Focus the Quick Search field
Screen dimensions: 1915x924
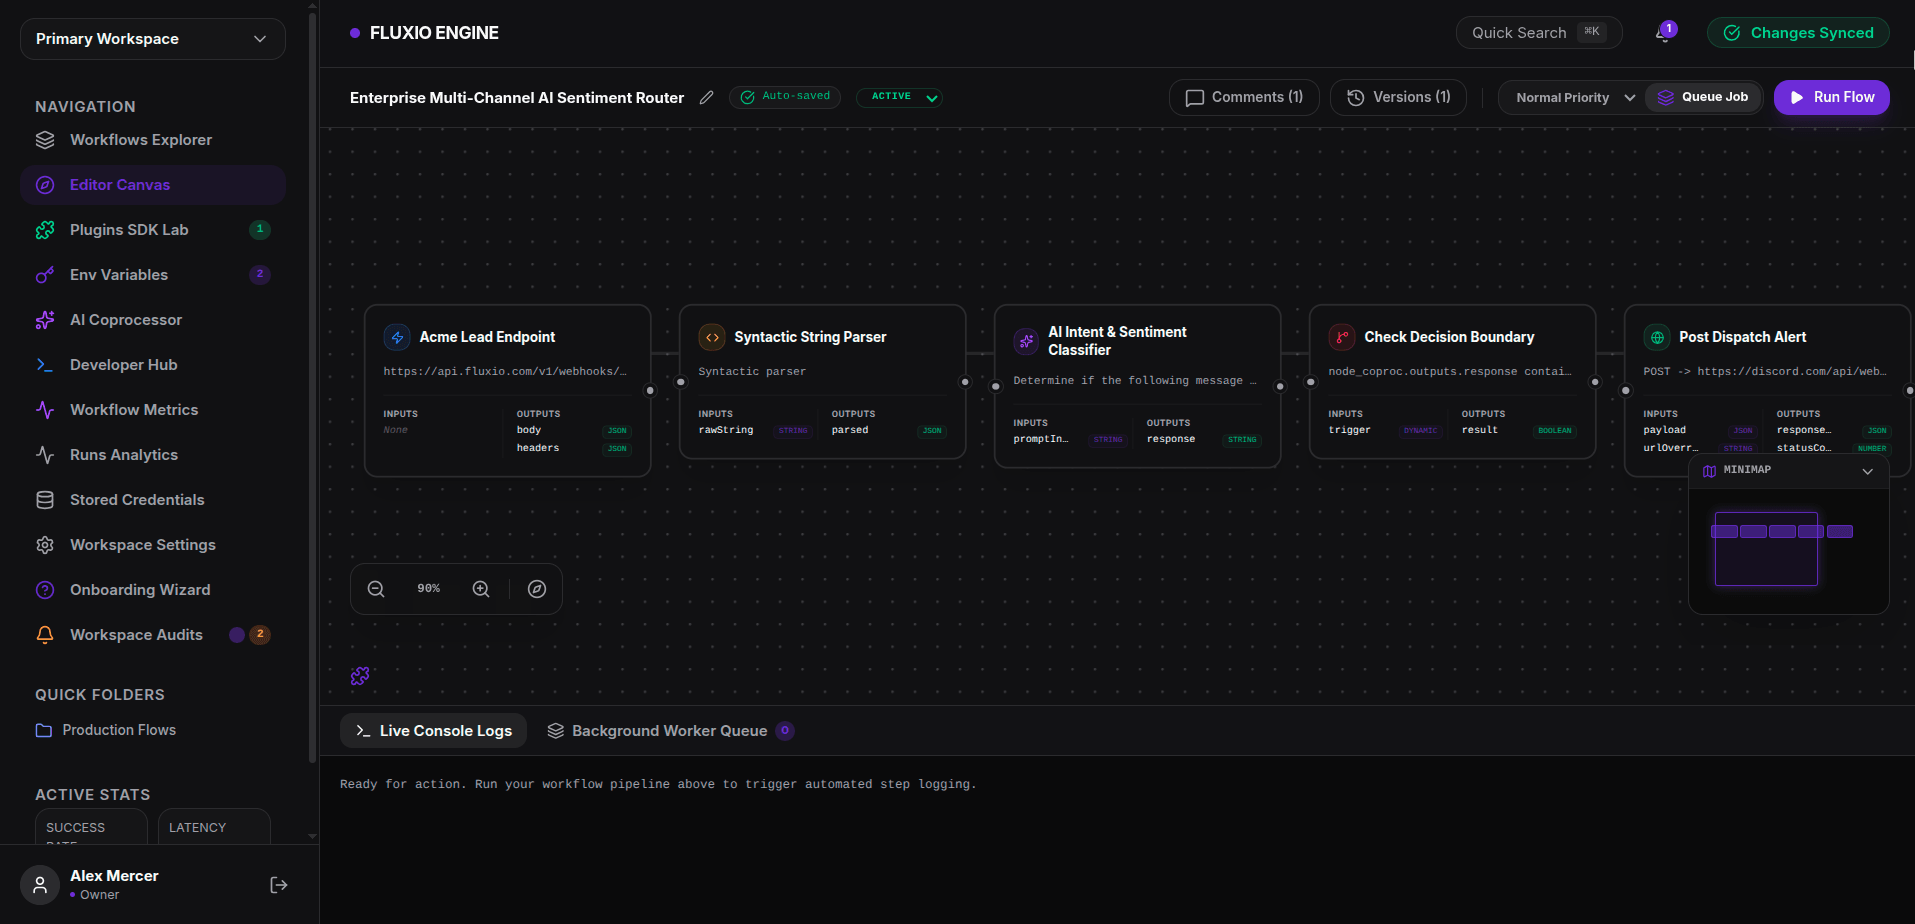tap(1539, 33)
